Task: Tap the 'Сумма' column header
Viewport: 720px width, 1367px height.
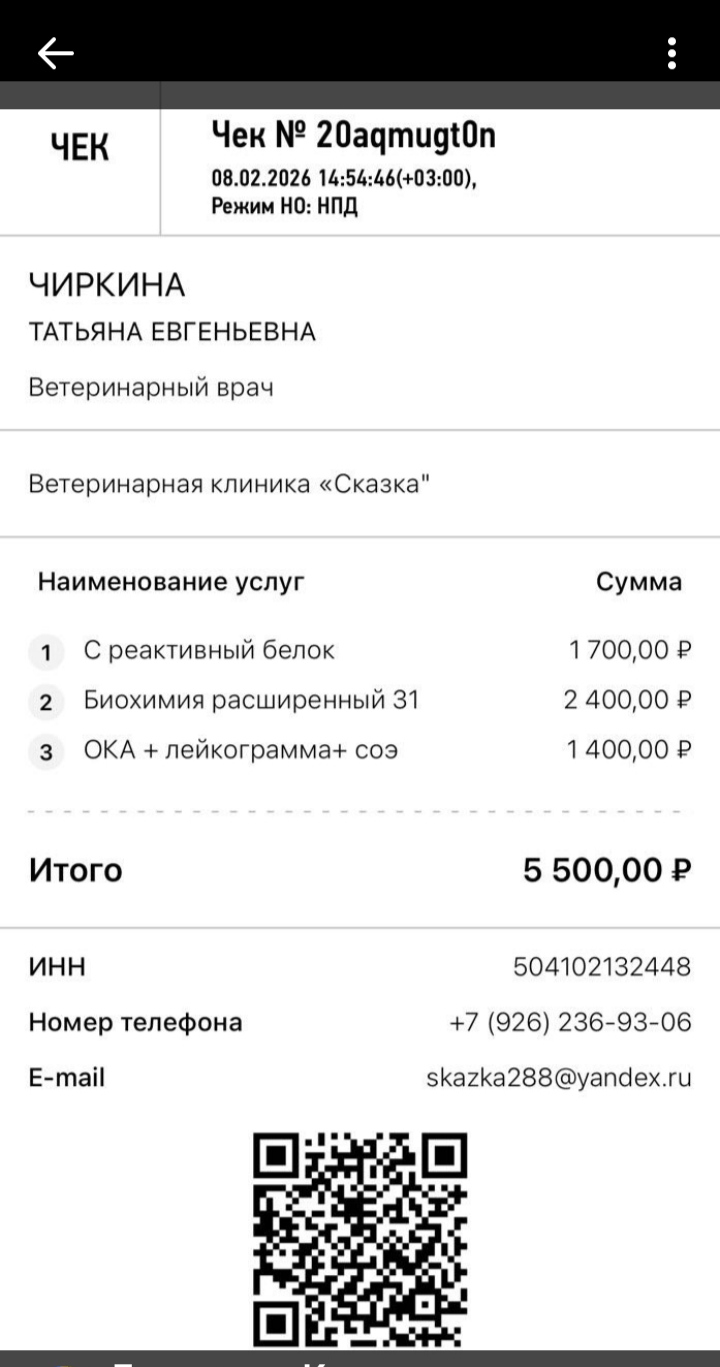Action: [x=638, y=582]
